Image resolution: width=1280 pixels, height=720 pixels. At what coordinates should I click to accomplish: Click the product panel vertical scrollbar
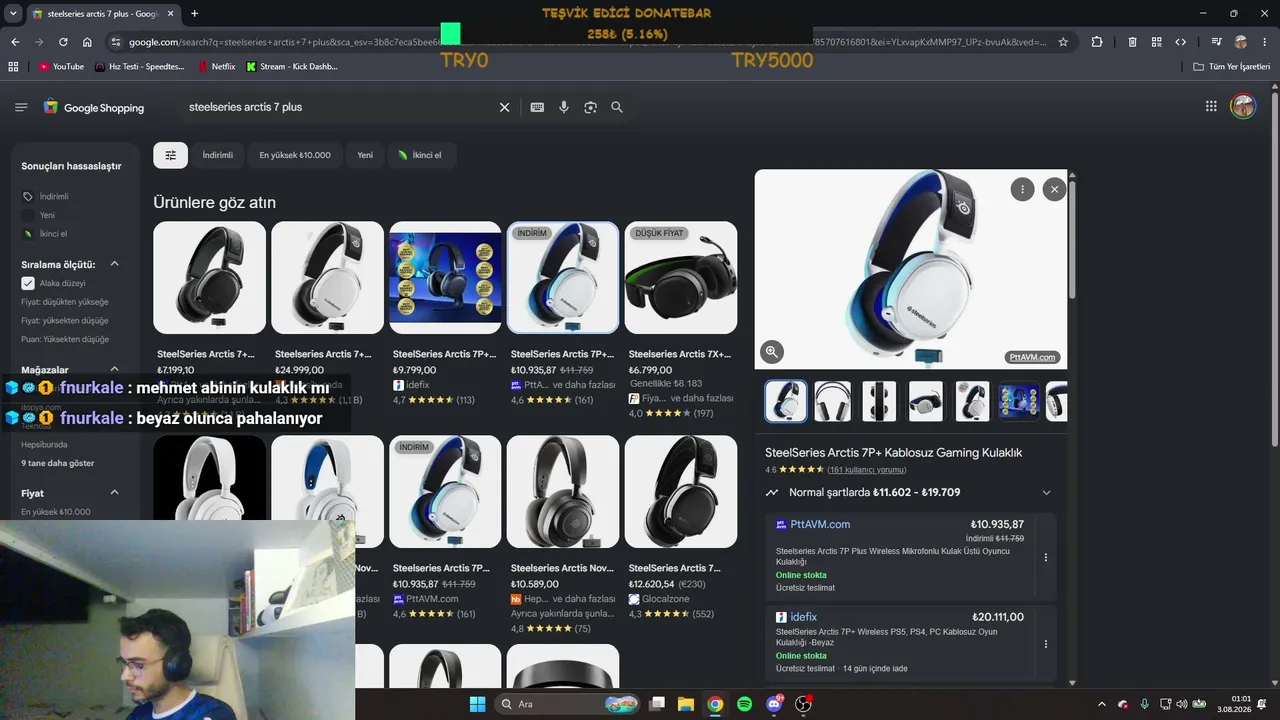pyautogui.click(x=1072, y=240)
